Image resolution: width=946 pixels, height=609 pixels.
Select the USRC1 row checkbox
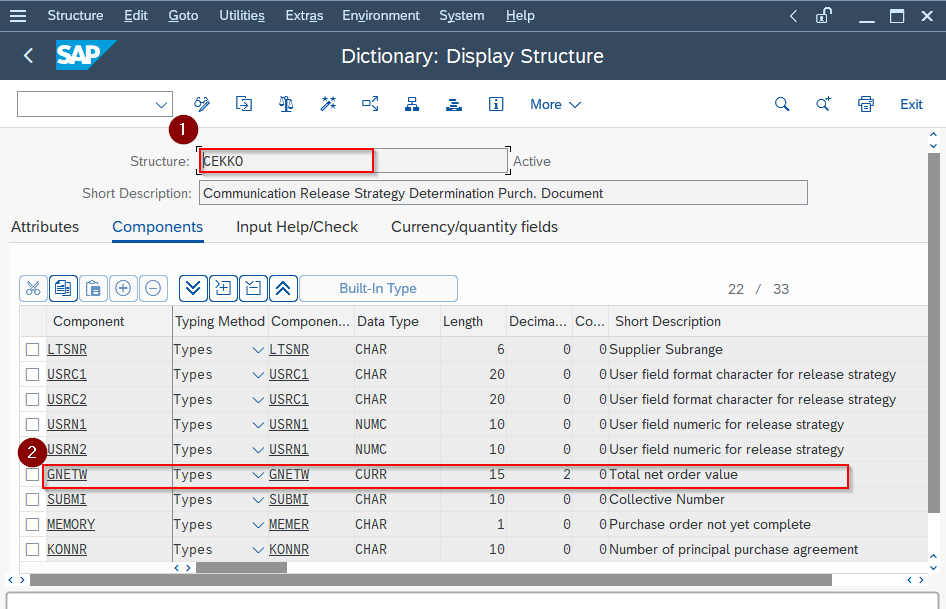[x=33, y=374]
